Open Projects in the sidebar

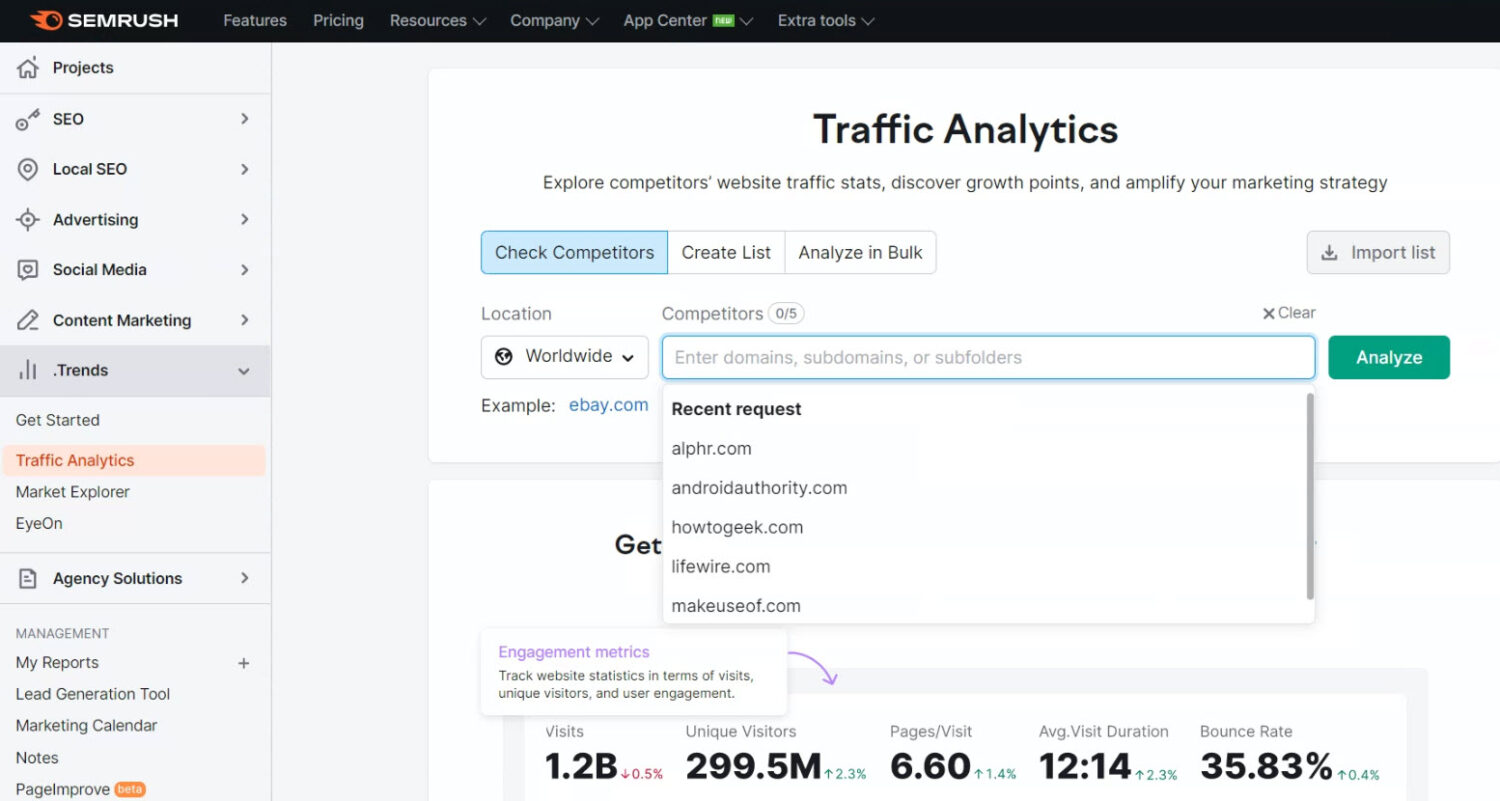tap(83, 68)
